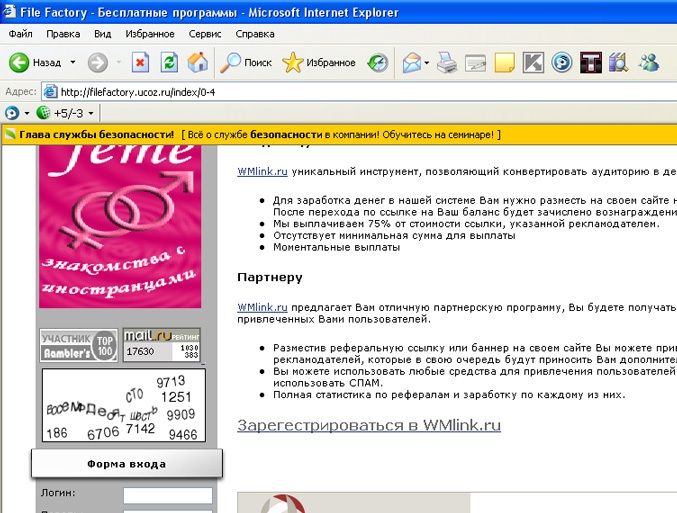Click the blue round swirl toolbar icon
This screenshot has width=677, height=513.
562,63
